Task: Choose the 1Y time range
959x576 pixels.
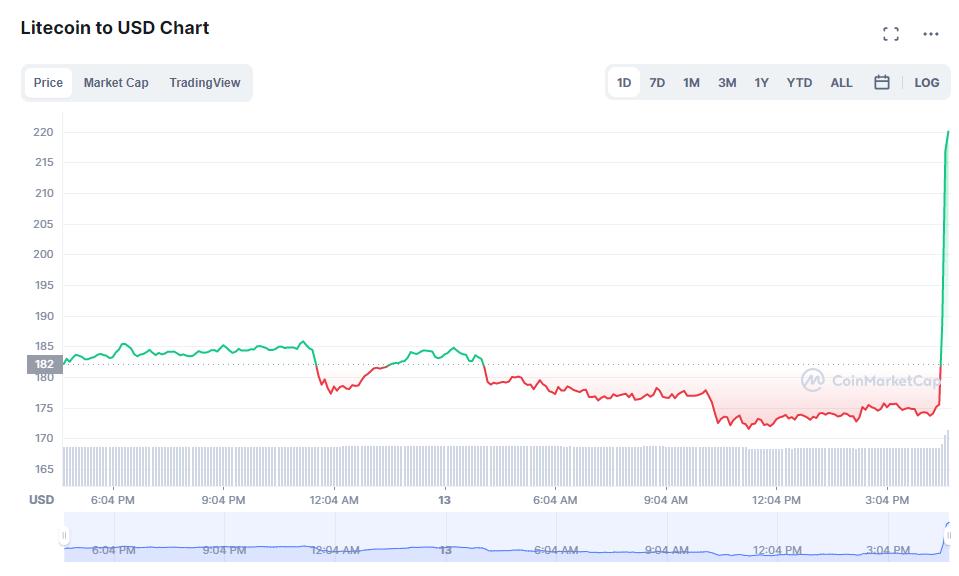Action: pos(762,83)
